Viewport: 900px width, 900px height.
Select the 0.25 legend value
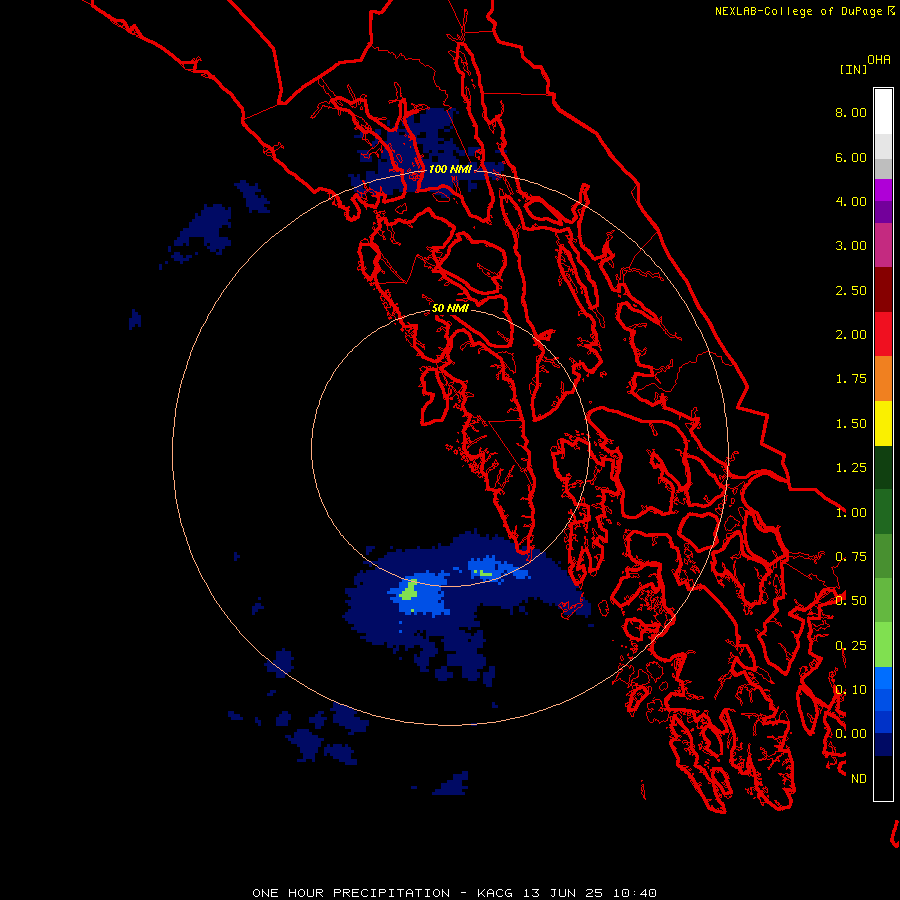tap(851, 646)
